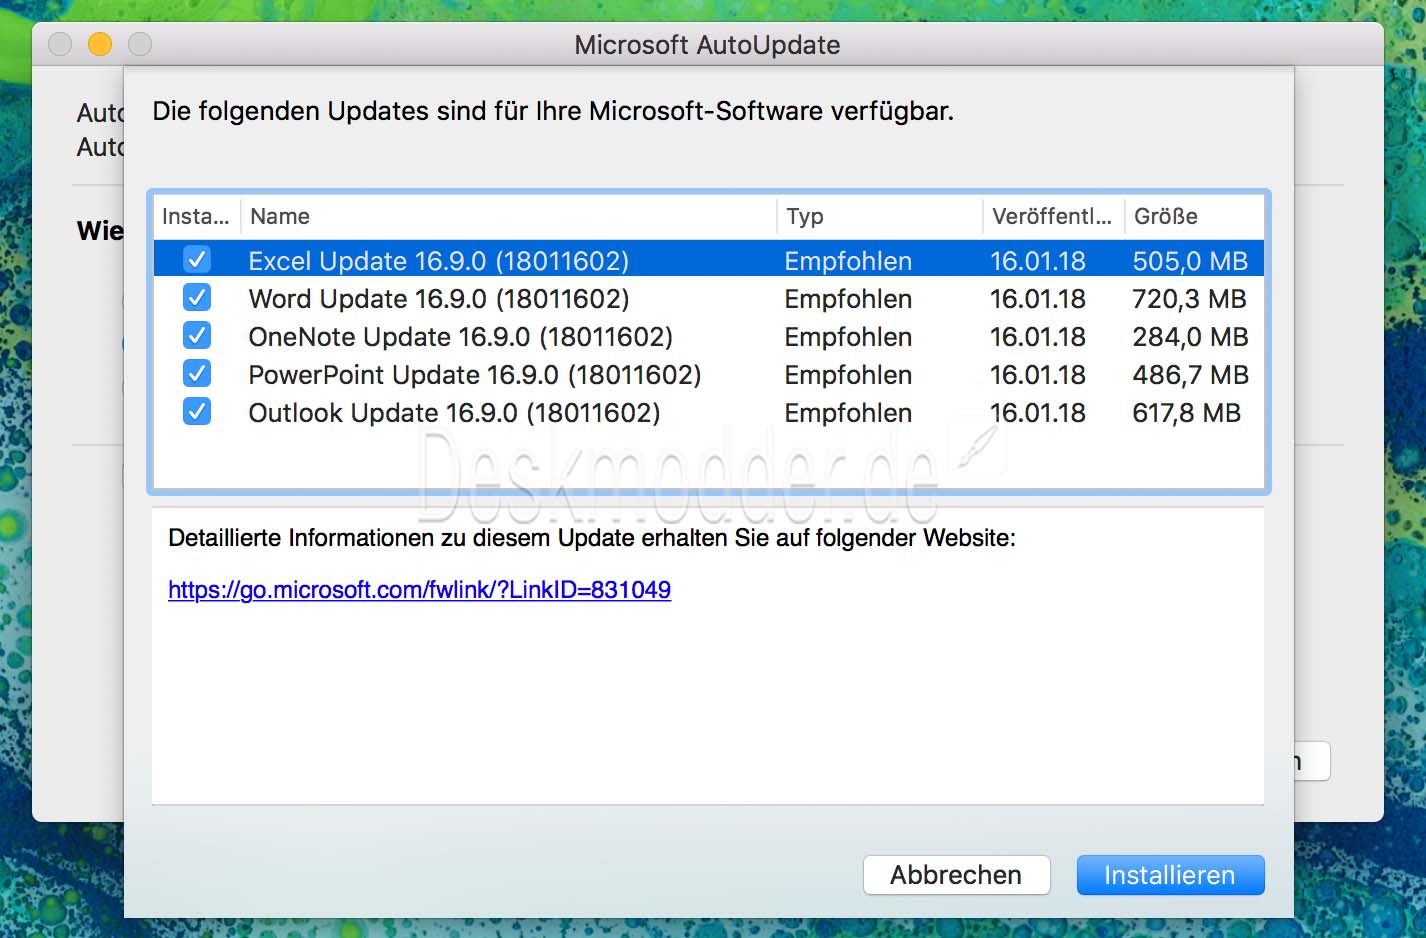Sort by the Veröffentl... column header
1426x938 pixels.
(x=1053, y=216)
